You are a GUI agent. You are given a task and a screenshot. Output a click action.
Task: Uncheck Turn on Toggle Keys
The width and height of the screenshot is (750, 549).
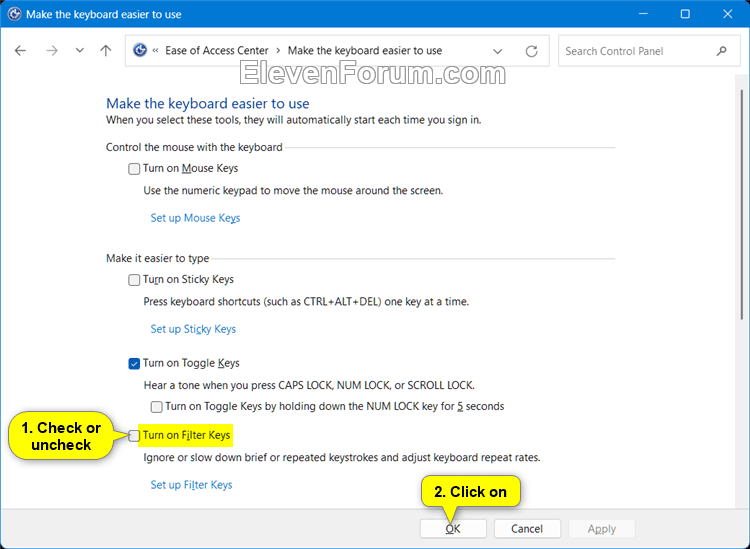click(134, 363)
